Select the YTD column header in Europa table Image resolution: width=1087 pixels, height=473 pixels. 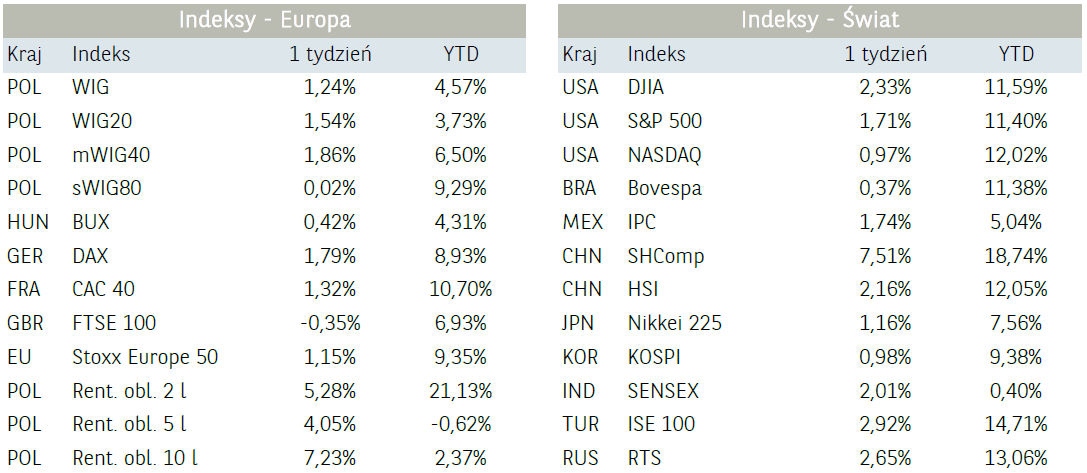click(461, 54)
